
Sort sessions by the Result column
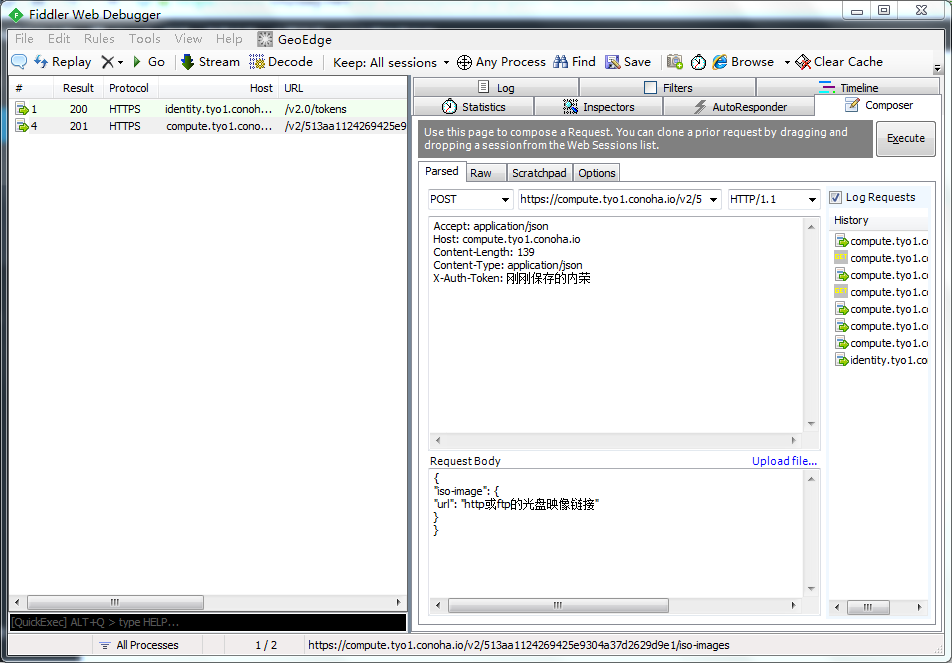click(78, 88)
